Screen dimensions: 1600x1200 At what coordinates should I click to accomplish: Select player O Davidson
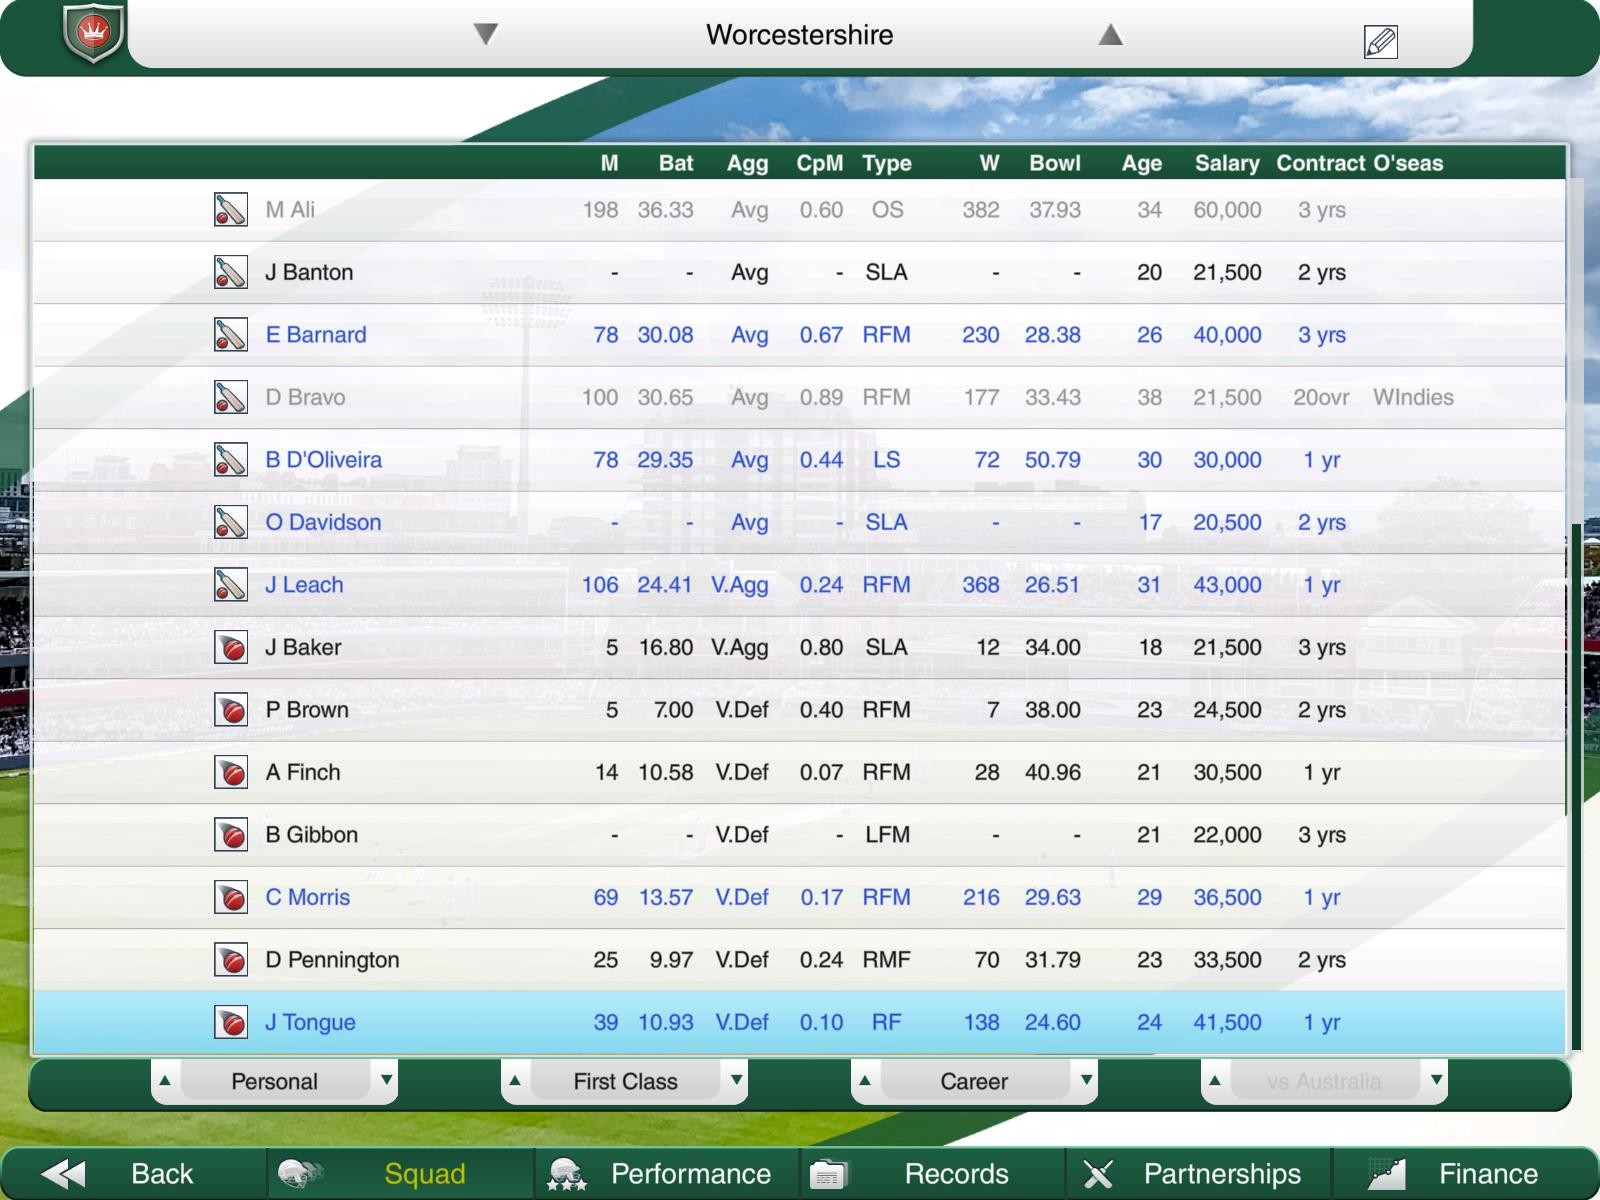coord(799,522)
